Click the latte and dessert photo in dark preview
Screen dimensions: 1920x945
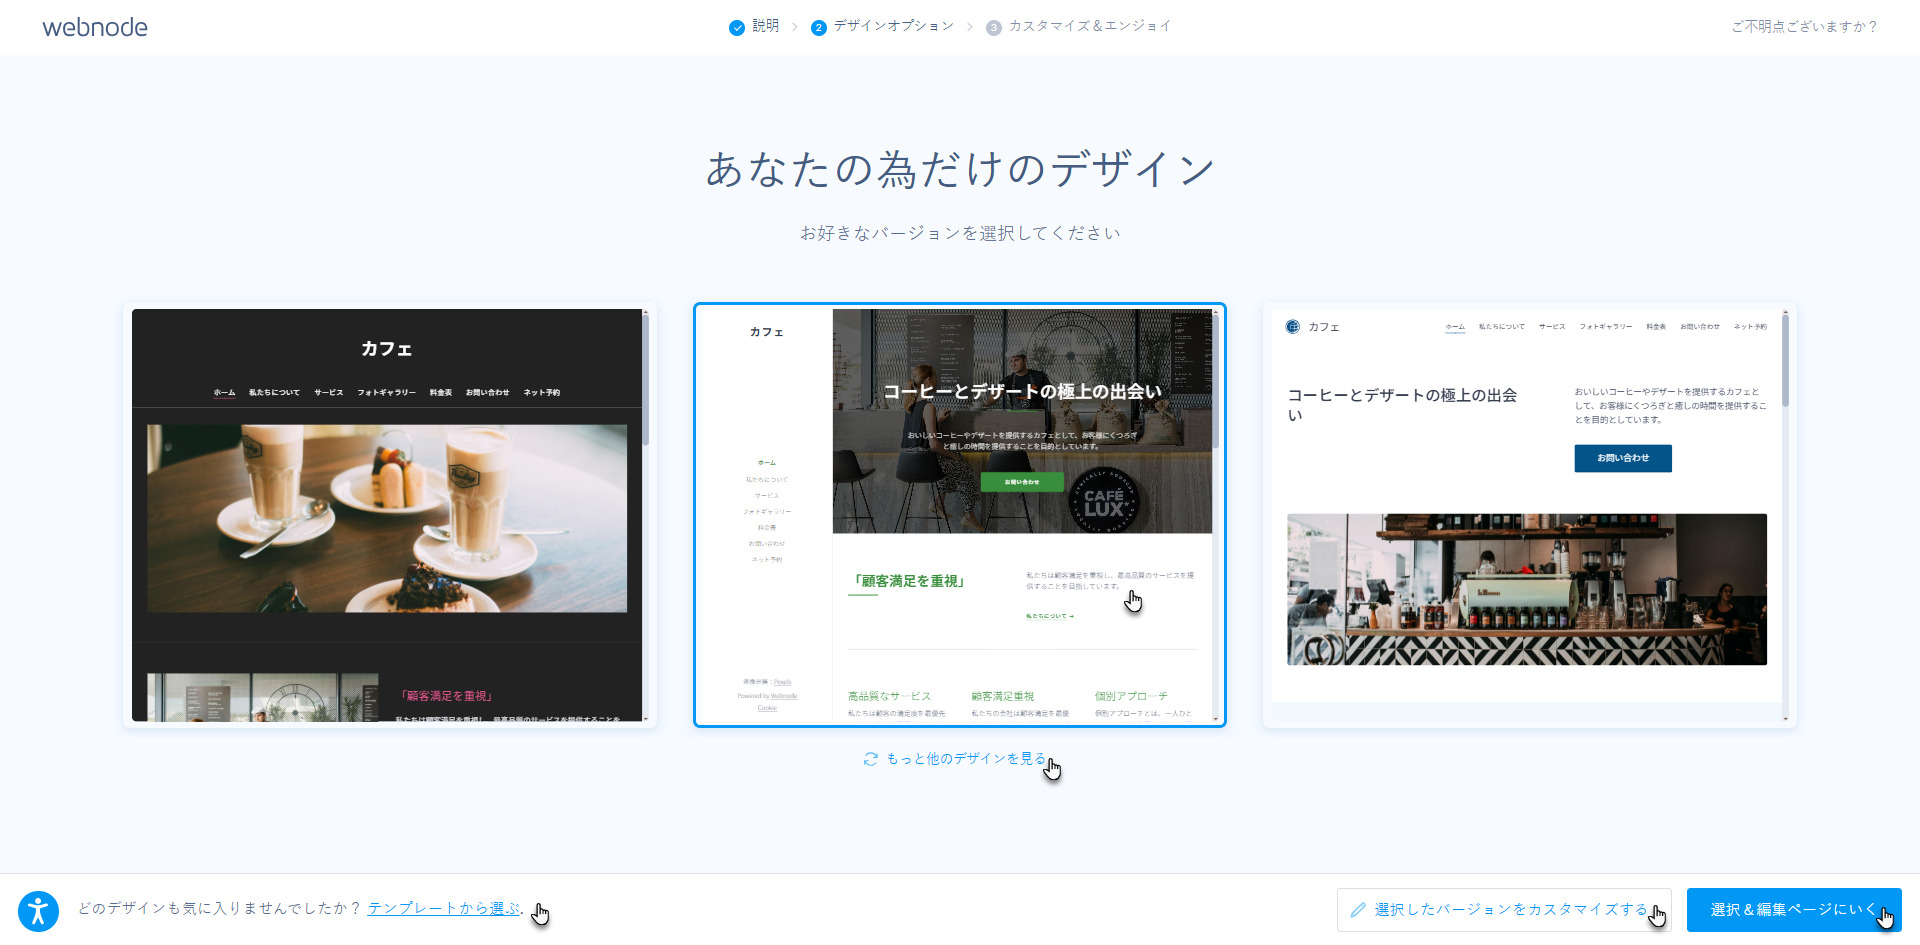387,518
